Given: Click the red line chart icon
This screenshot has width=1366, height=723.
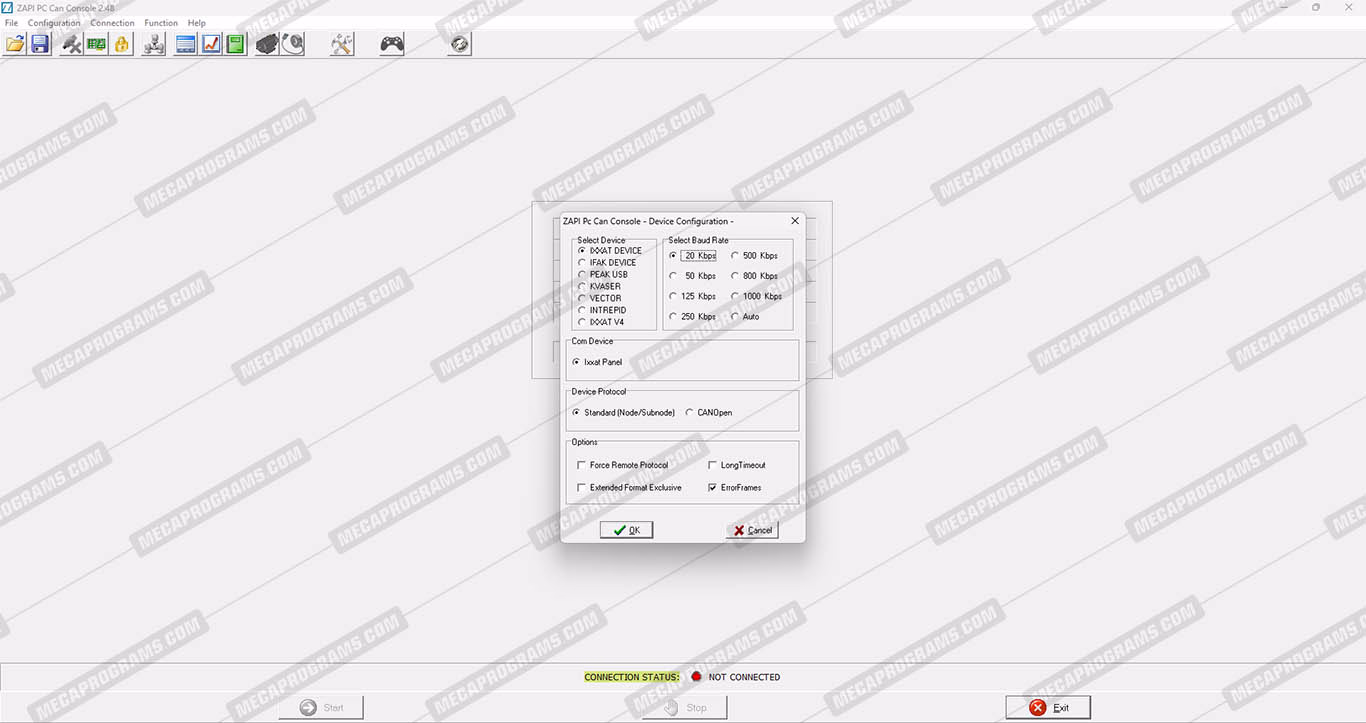Looking at the screenshot, I should (x=211, y=44).
